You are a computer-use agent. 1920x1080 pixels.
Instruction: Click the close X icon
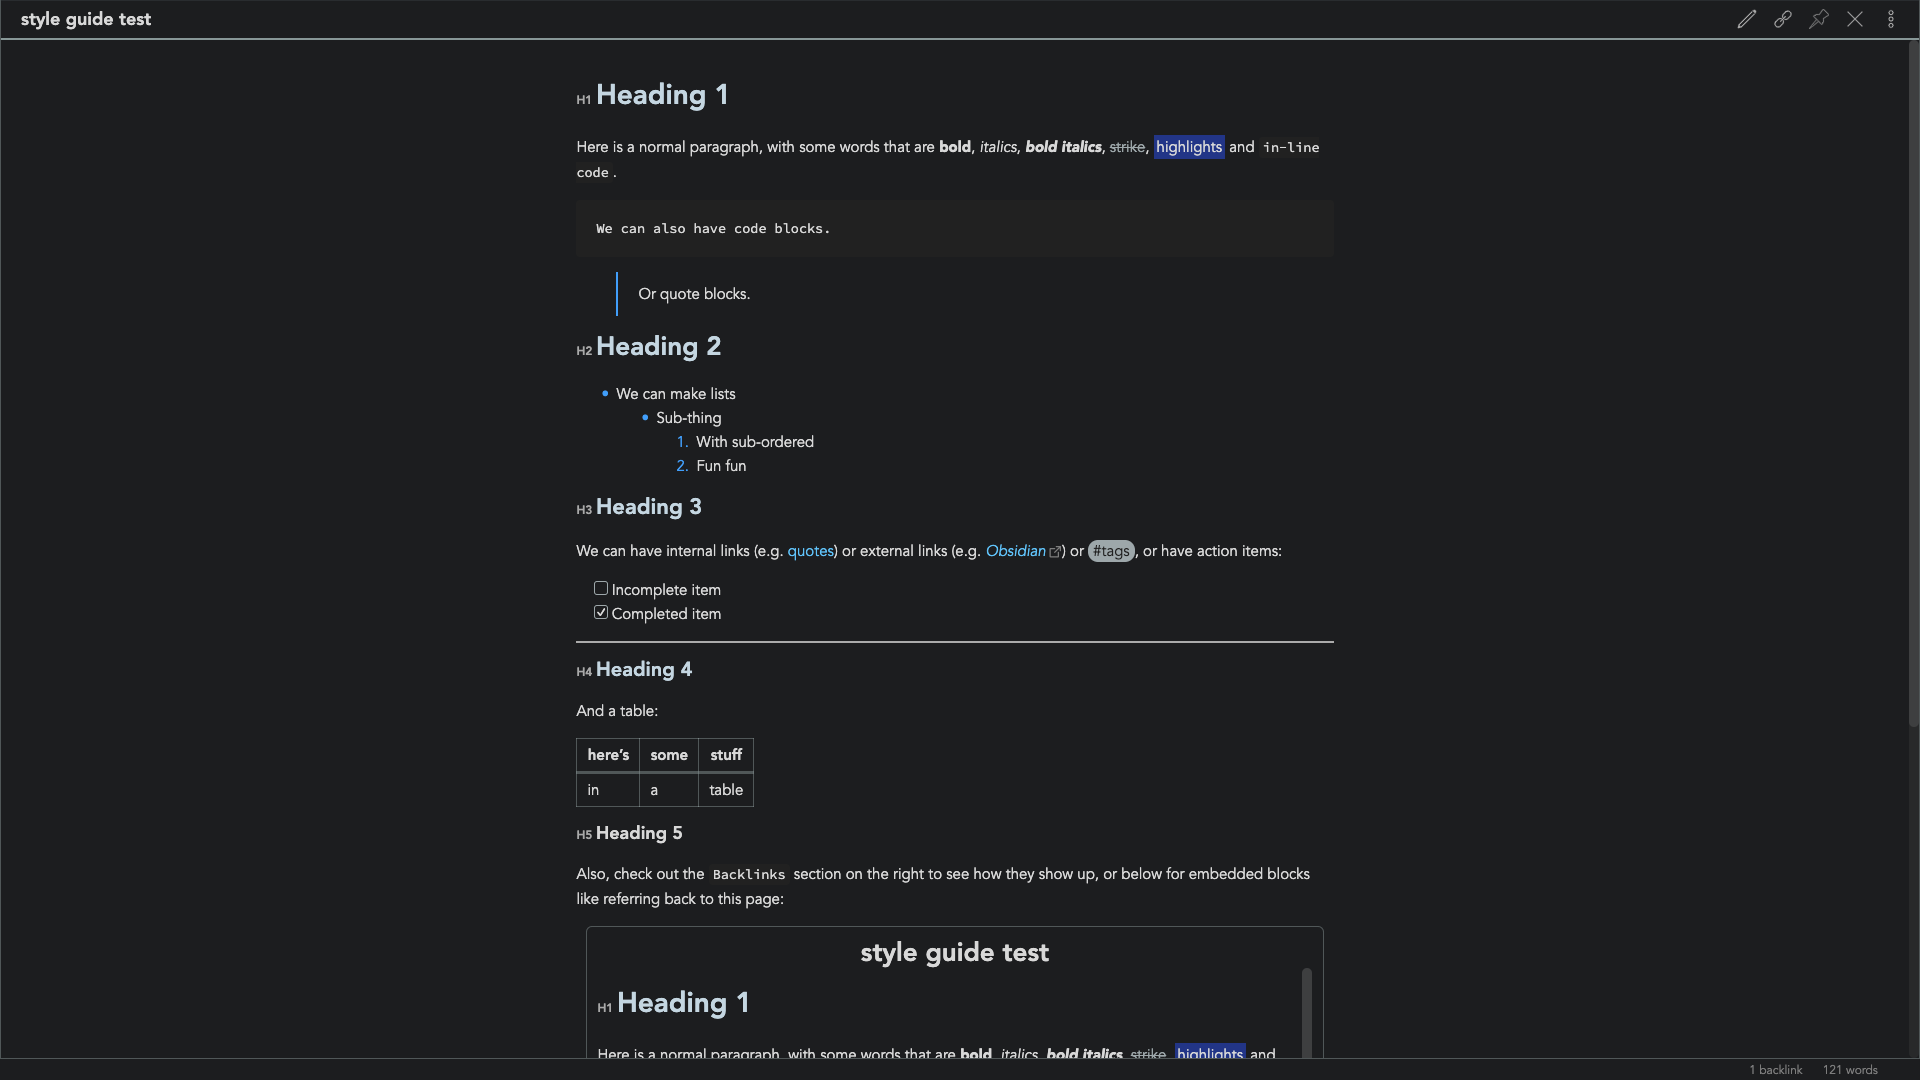pyautogui.click(x=1854, y=18)
